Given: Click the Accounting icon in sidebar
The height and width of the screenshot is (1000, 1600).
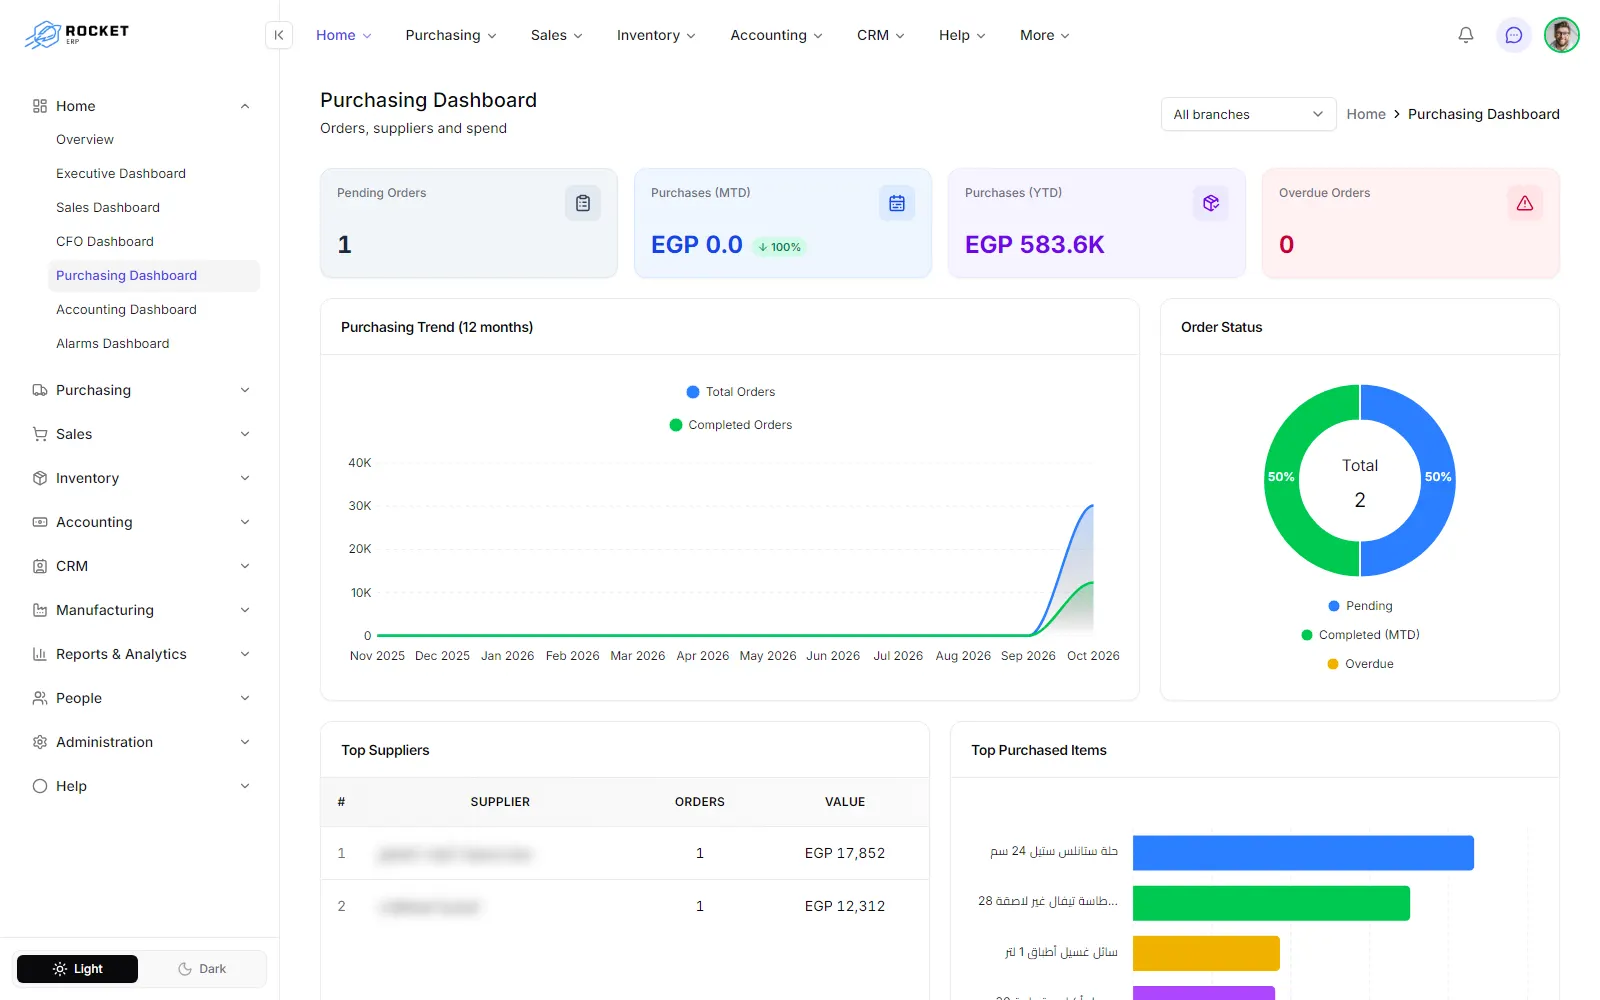Looking at the screenshot, I should click(x=40, y=522).
